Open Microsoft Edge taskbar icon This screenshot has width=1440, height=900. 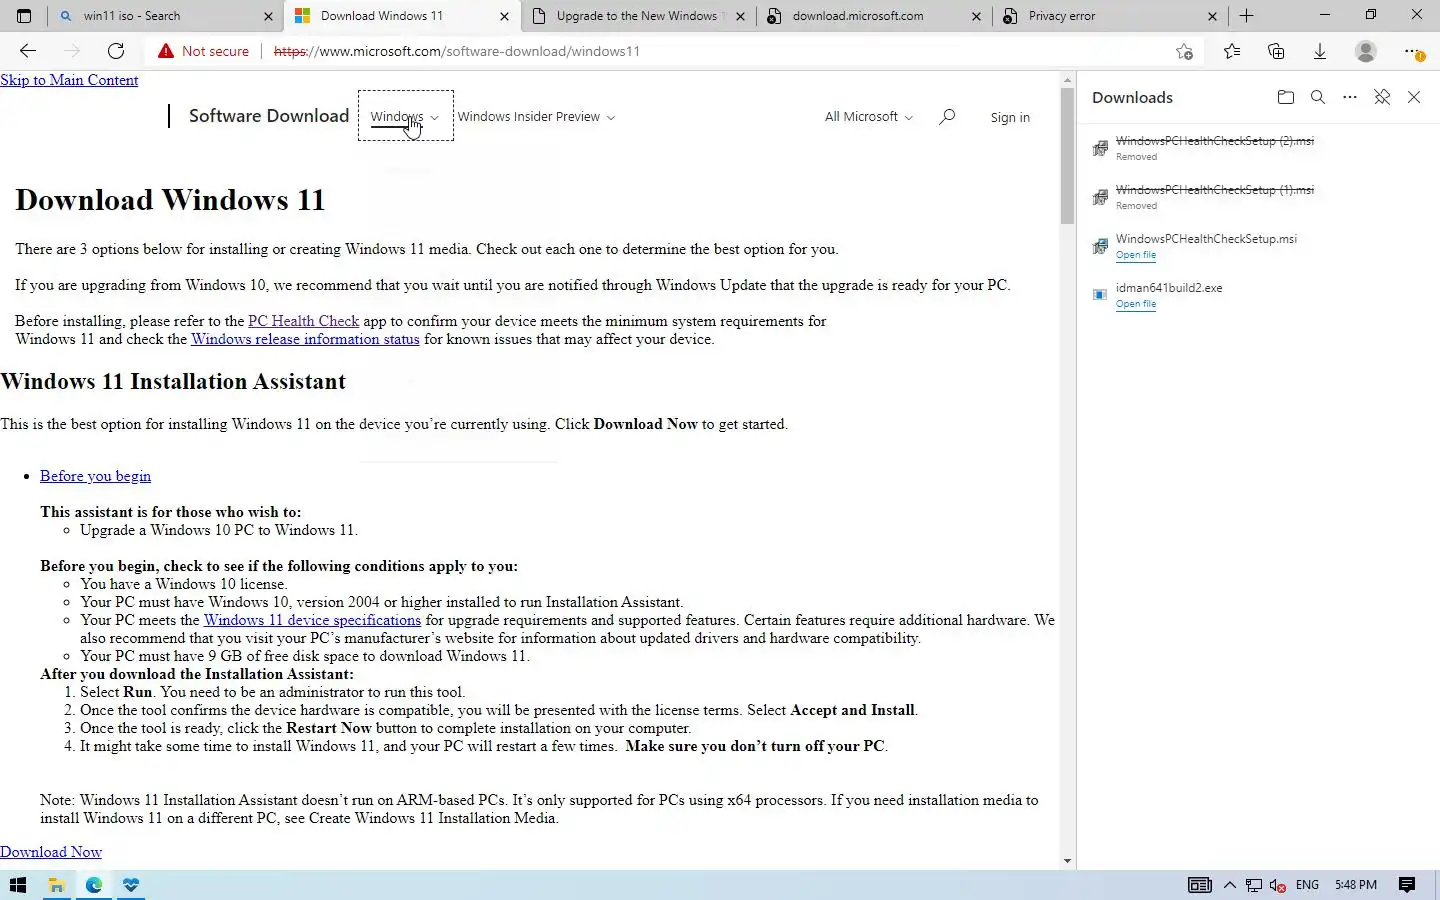click(x=94, y=885)
